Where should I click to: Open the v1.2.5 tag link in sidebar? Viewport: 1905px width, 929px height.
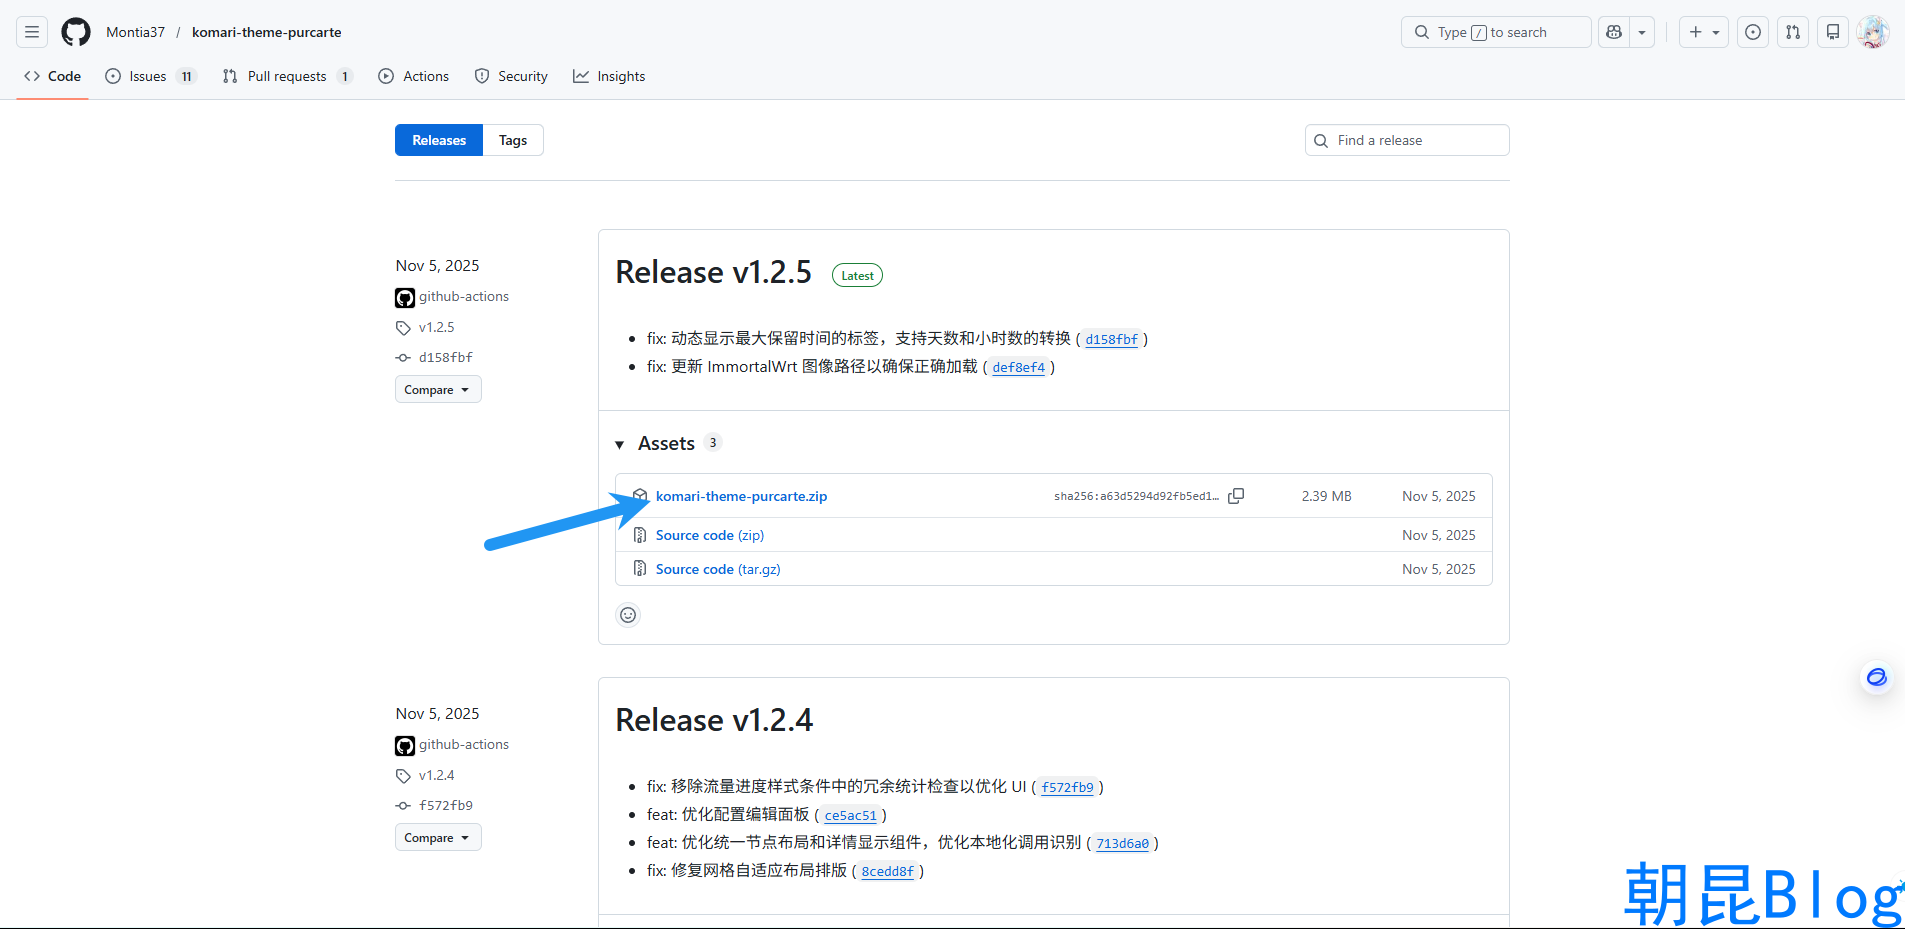pyautogui.click(x=436, y=327)
